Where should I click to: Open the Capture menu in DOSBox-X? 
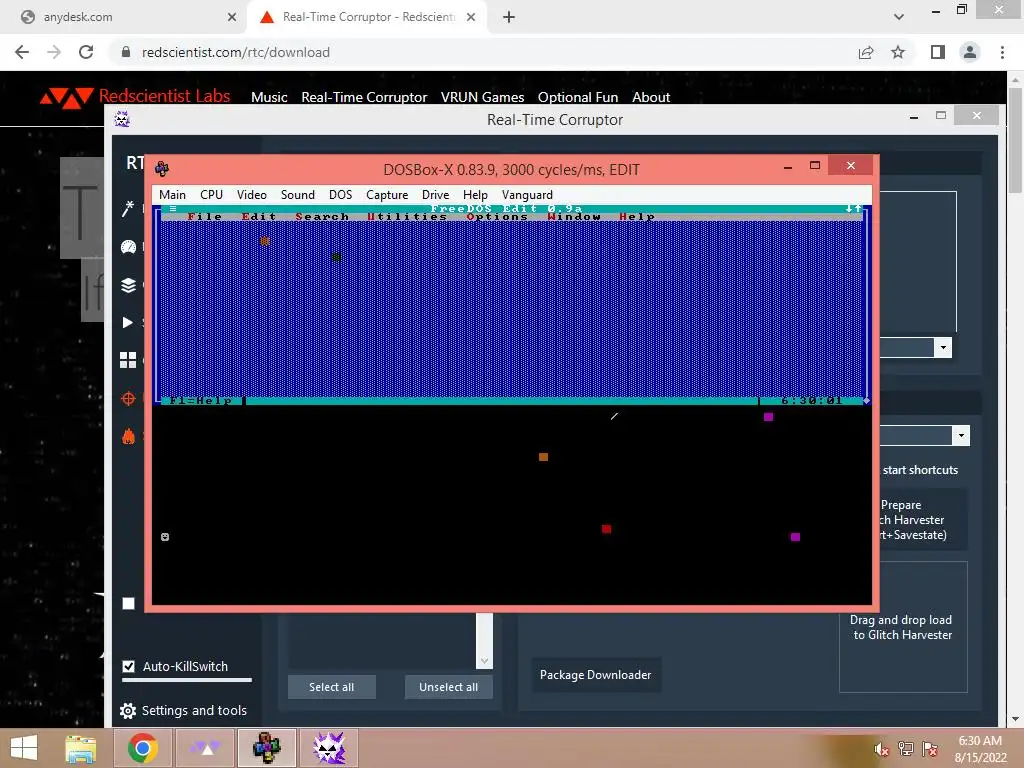tap(387, 195)
